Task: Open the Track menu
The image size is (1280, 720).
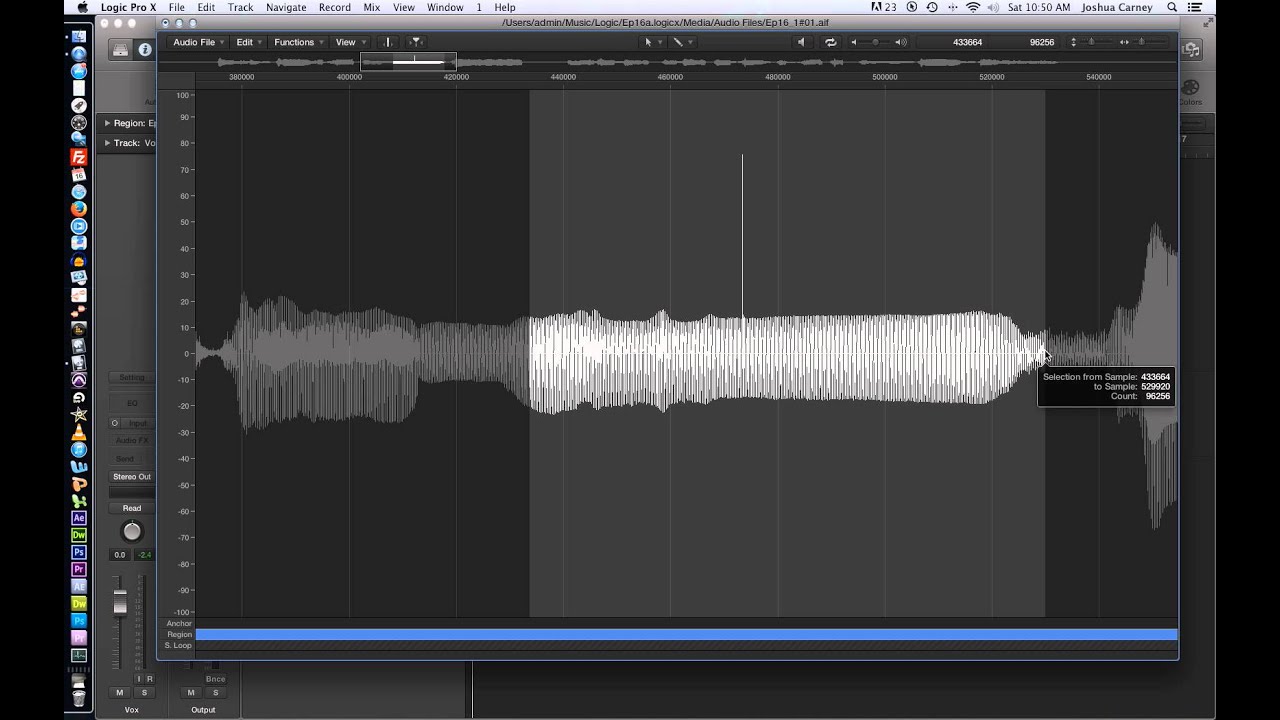Action: (x=240, y=7)
